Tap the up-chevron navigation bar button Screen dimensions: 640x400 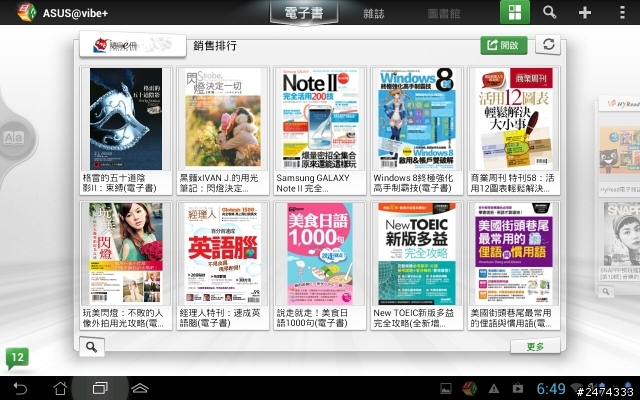pyautogui.click(x=140, y=388)
